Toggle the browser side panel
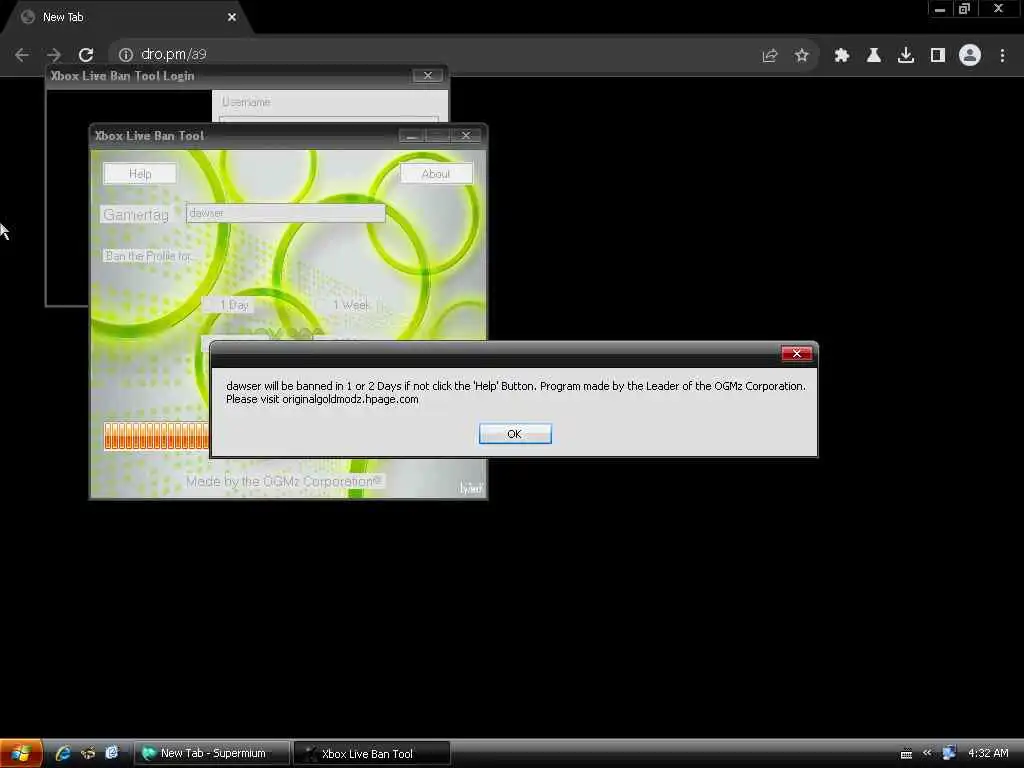The width and height of the screenshot is (1024, 768). [938, 56]
